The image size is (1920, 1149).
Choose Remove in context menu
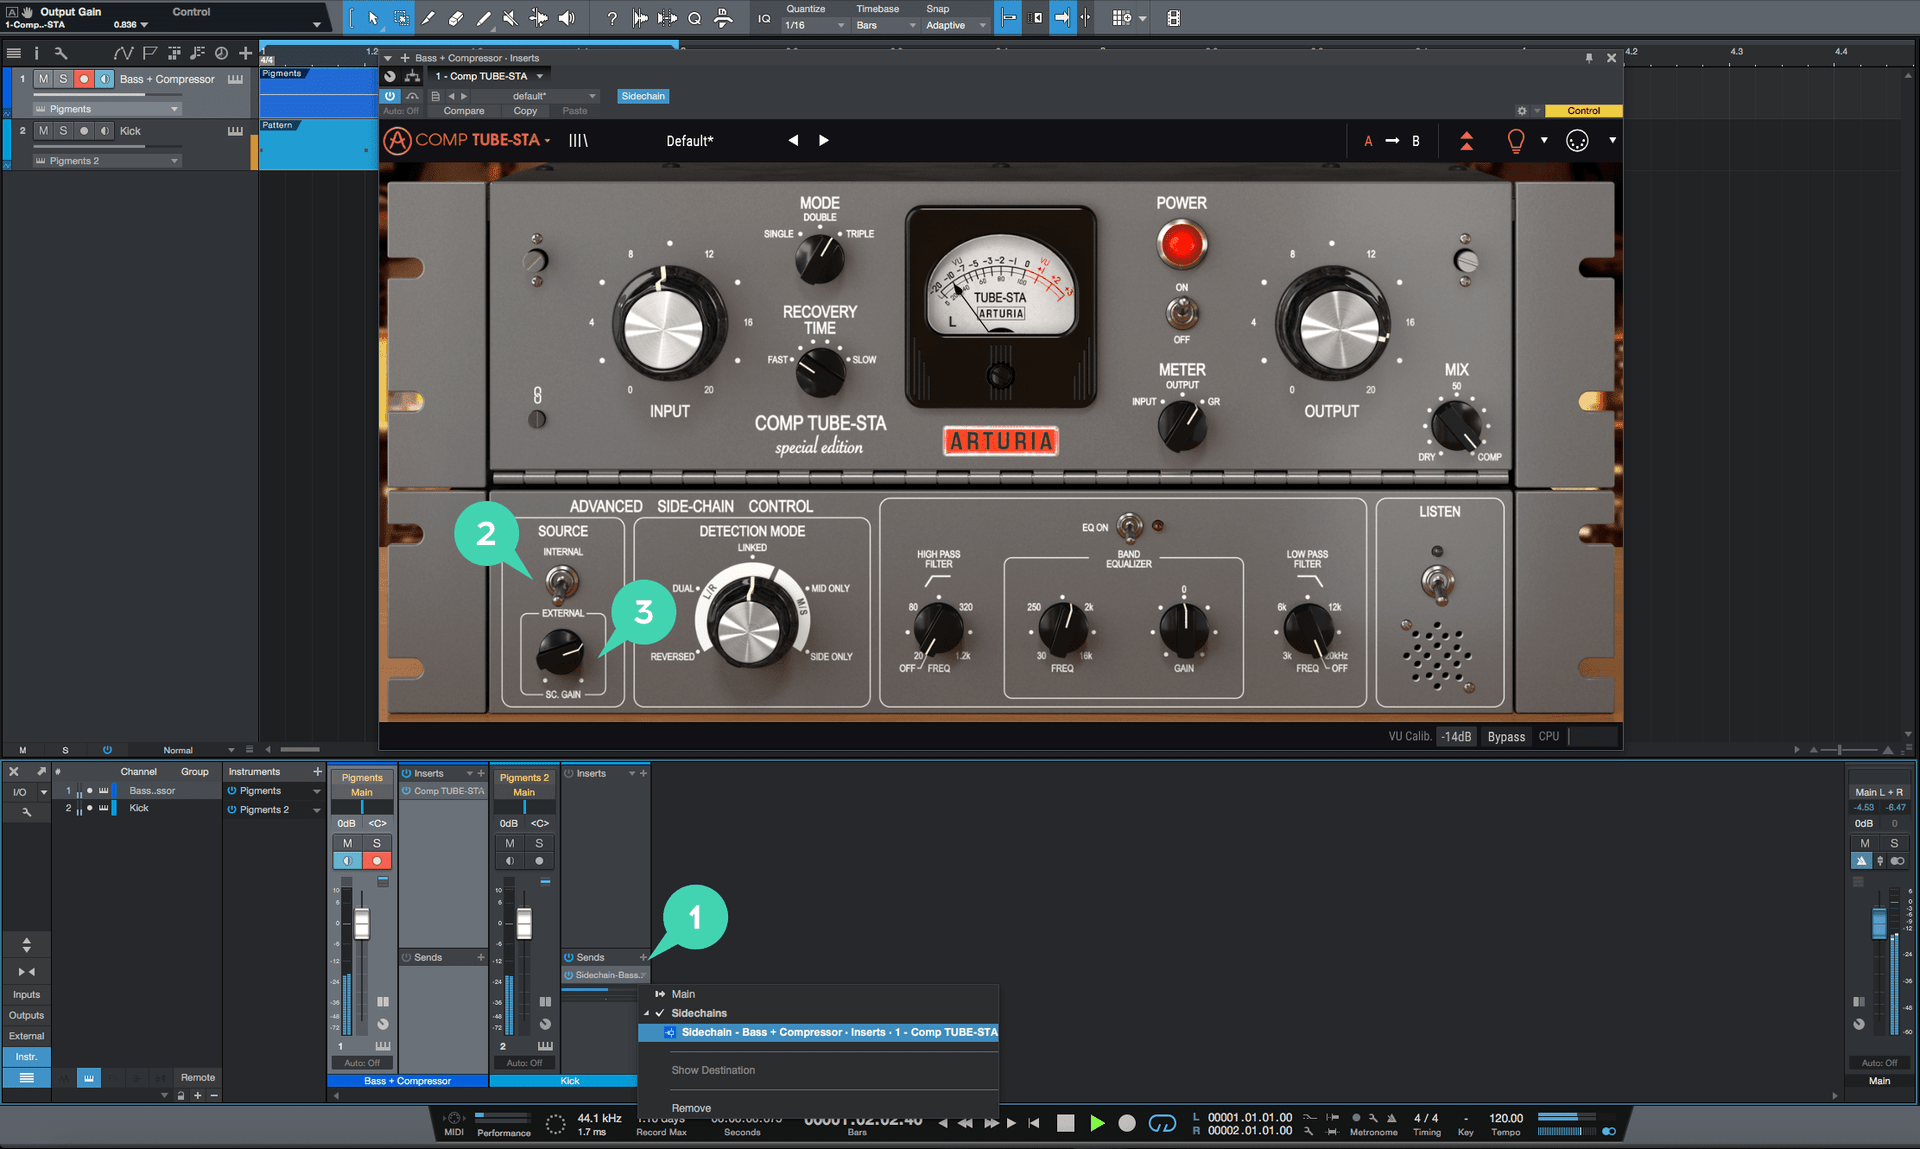click(x=691, y=1108)
